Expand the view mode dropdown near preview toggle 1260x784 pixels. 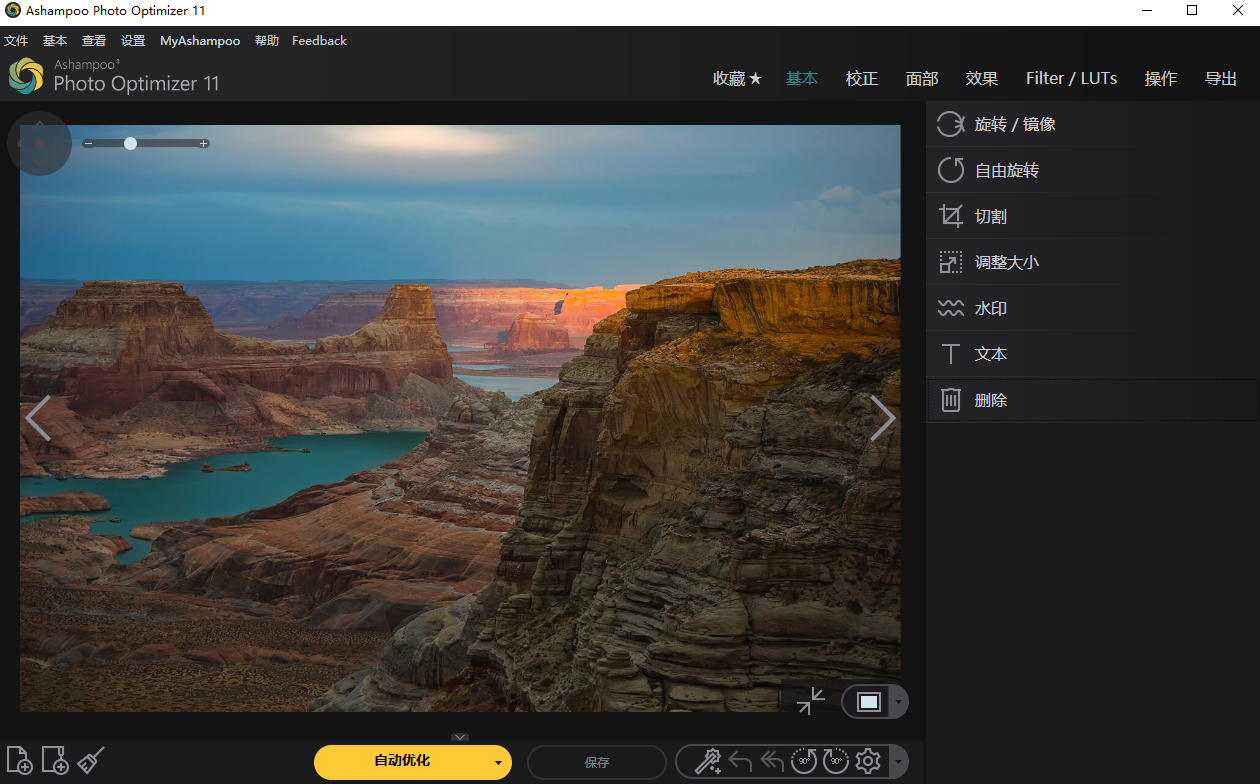tap(897, 701)
